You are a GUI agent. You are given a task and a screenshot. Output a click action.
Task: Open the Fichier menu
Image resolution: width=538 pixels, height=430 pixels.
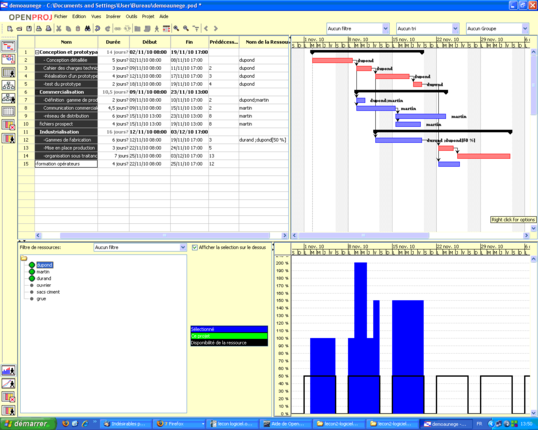point(61,16)
